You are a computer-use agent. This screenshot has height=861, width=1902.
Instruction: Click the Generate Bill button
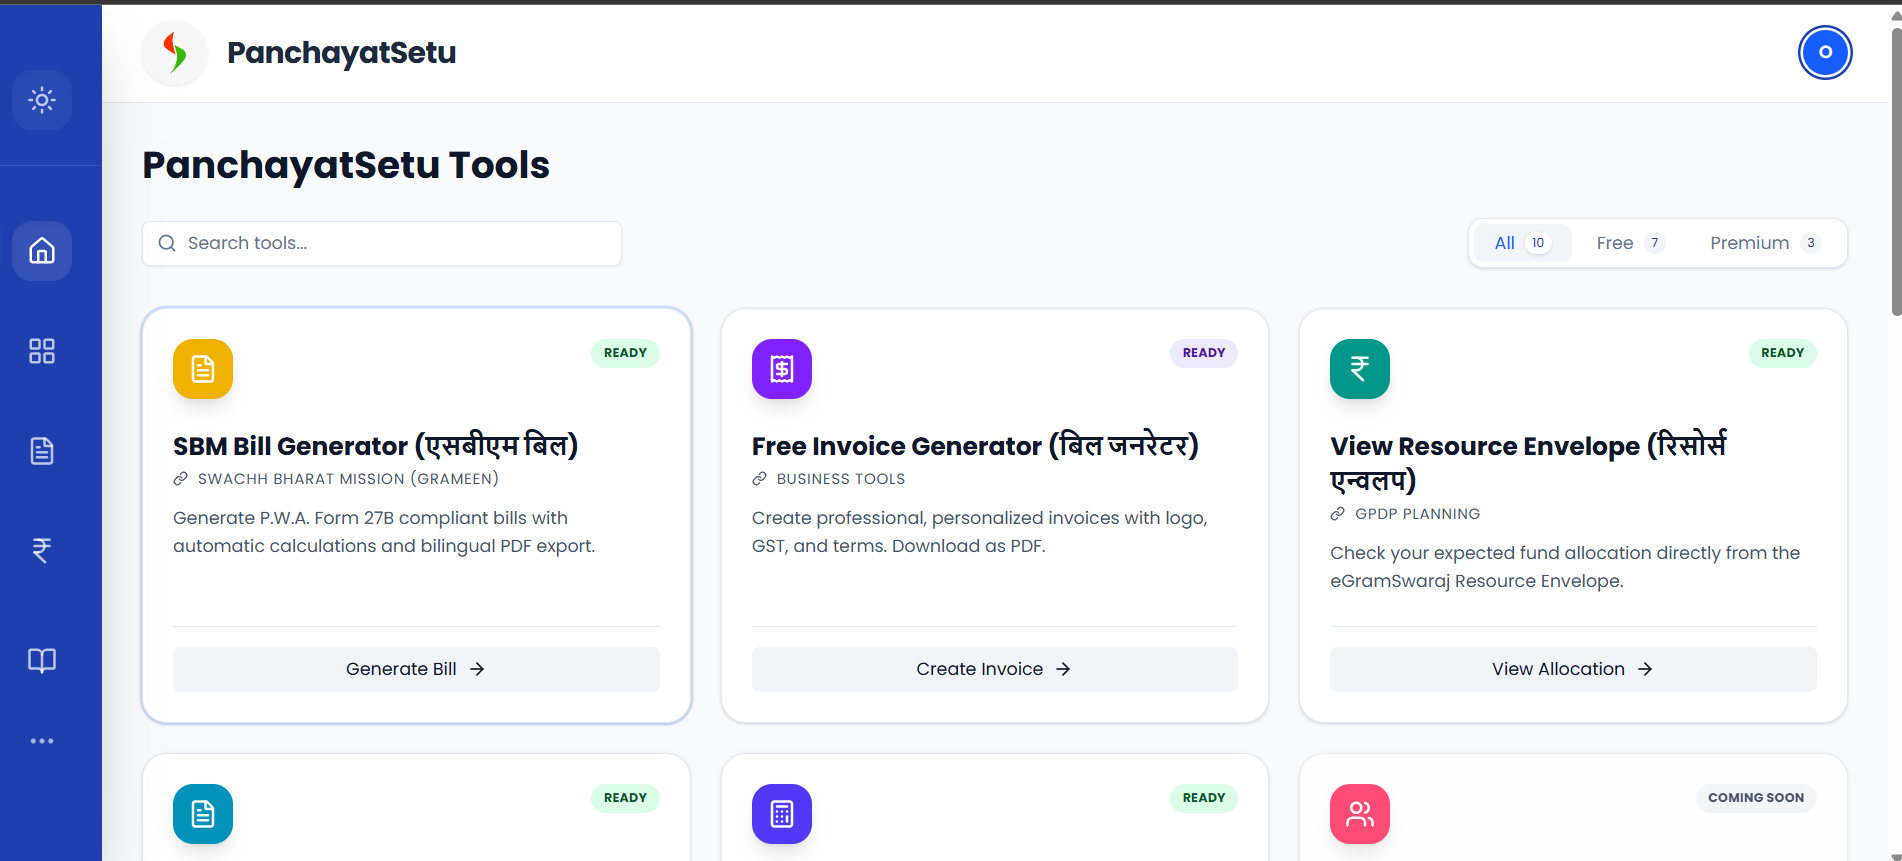(x=415, y=668)
